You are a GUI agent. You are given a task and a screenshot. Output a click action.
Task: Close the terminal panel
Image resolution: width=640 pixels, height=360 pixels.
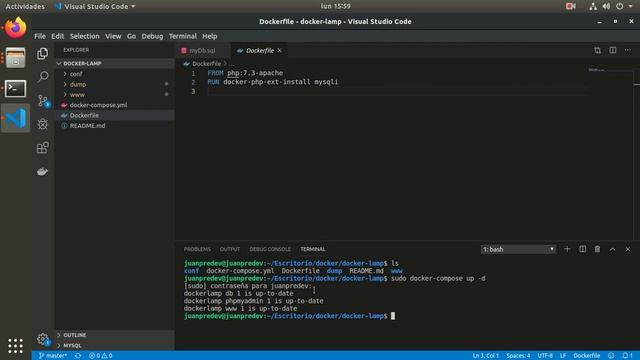(x=628, y=249)
